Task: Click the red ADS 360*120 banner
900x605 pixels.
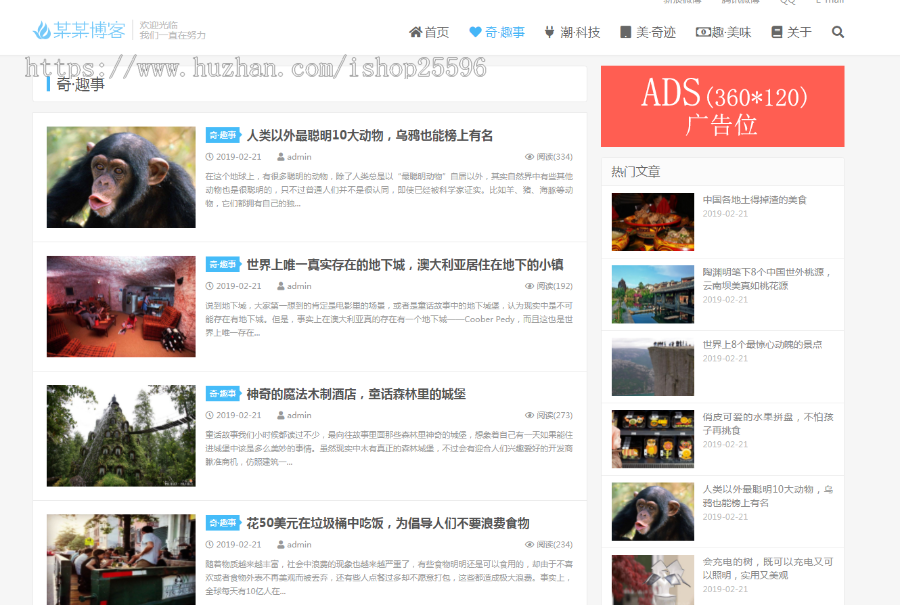Action: click(x=723, y=106)
